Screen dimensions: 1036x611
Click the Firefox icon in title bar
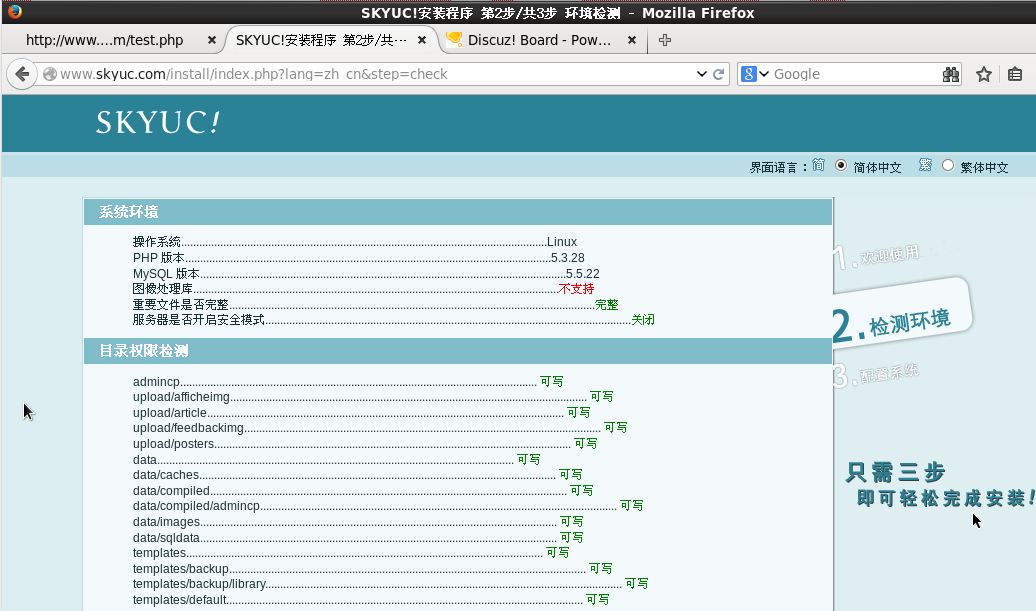click(x=15, y=11)
